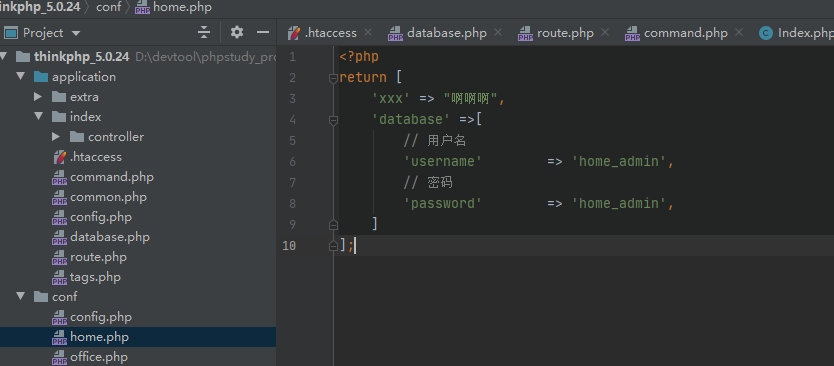Open office.php in the project tree
The image size is (834, 366).
(98, 357)
